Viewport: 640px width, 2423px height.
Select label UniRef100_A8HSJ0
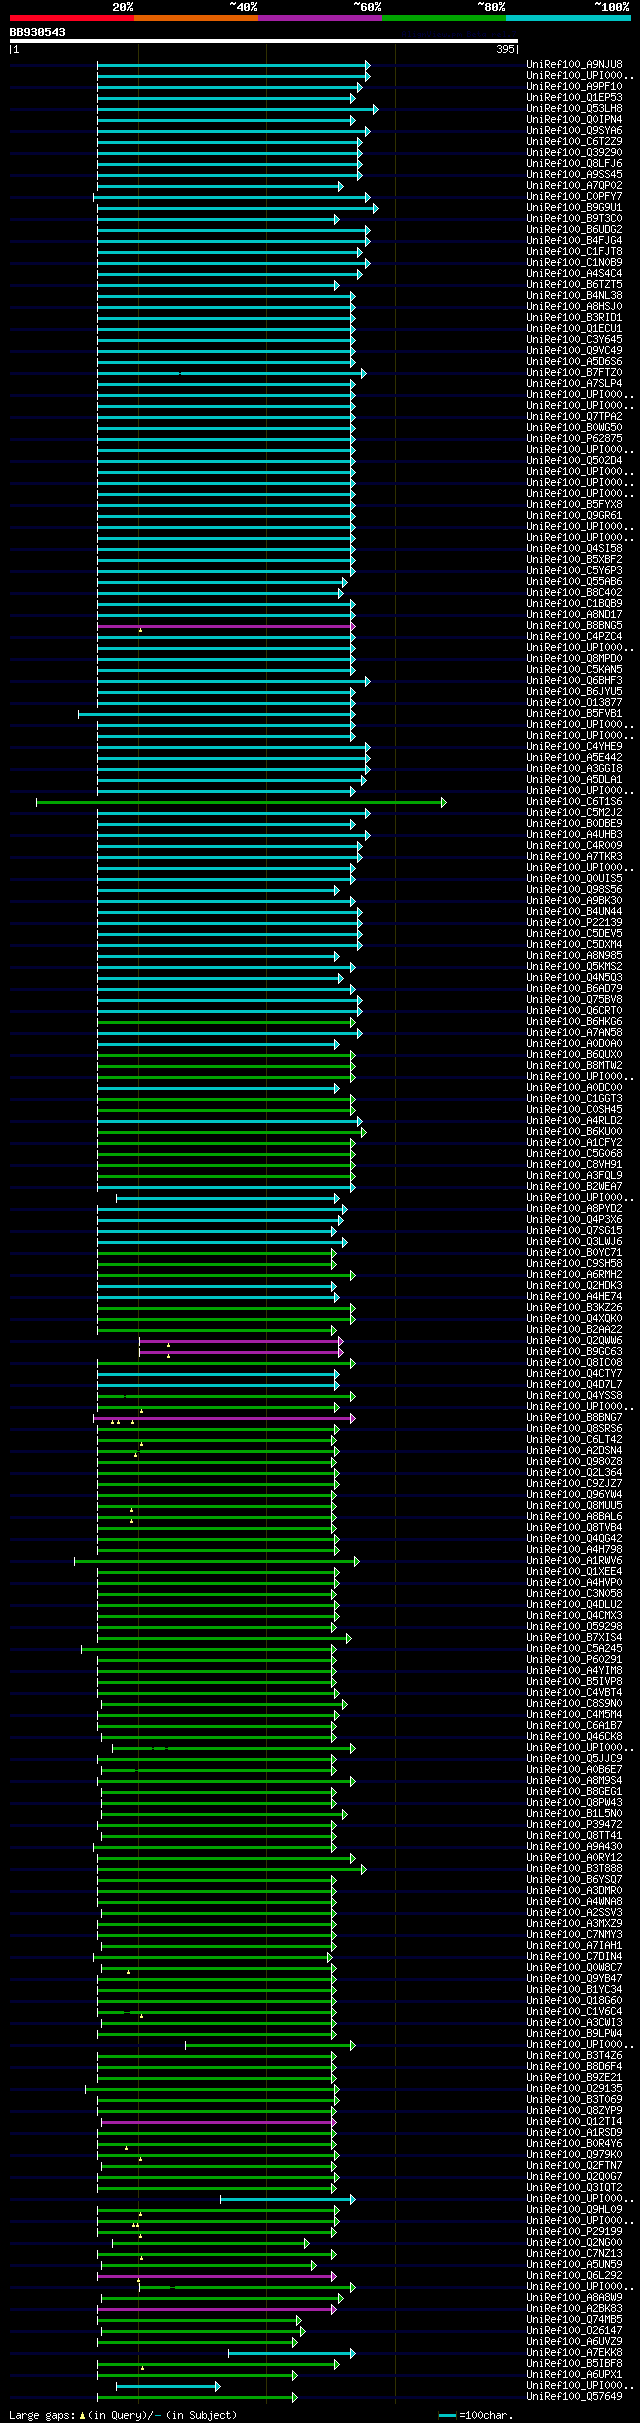tap(574, 307)
